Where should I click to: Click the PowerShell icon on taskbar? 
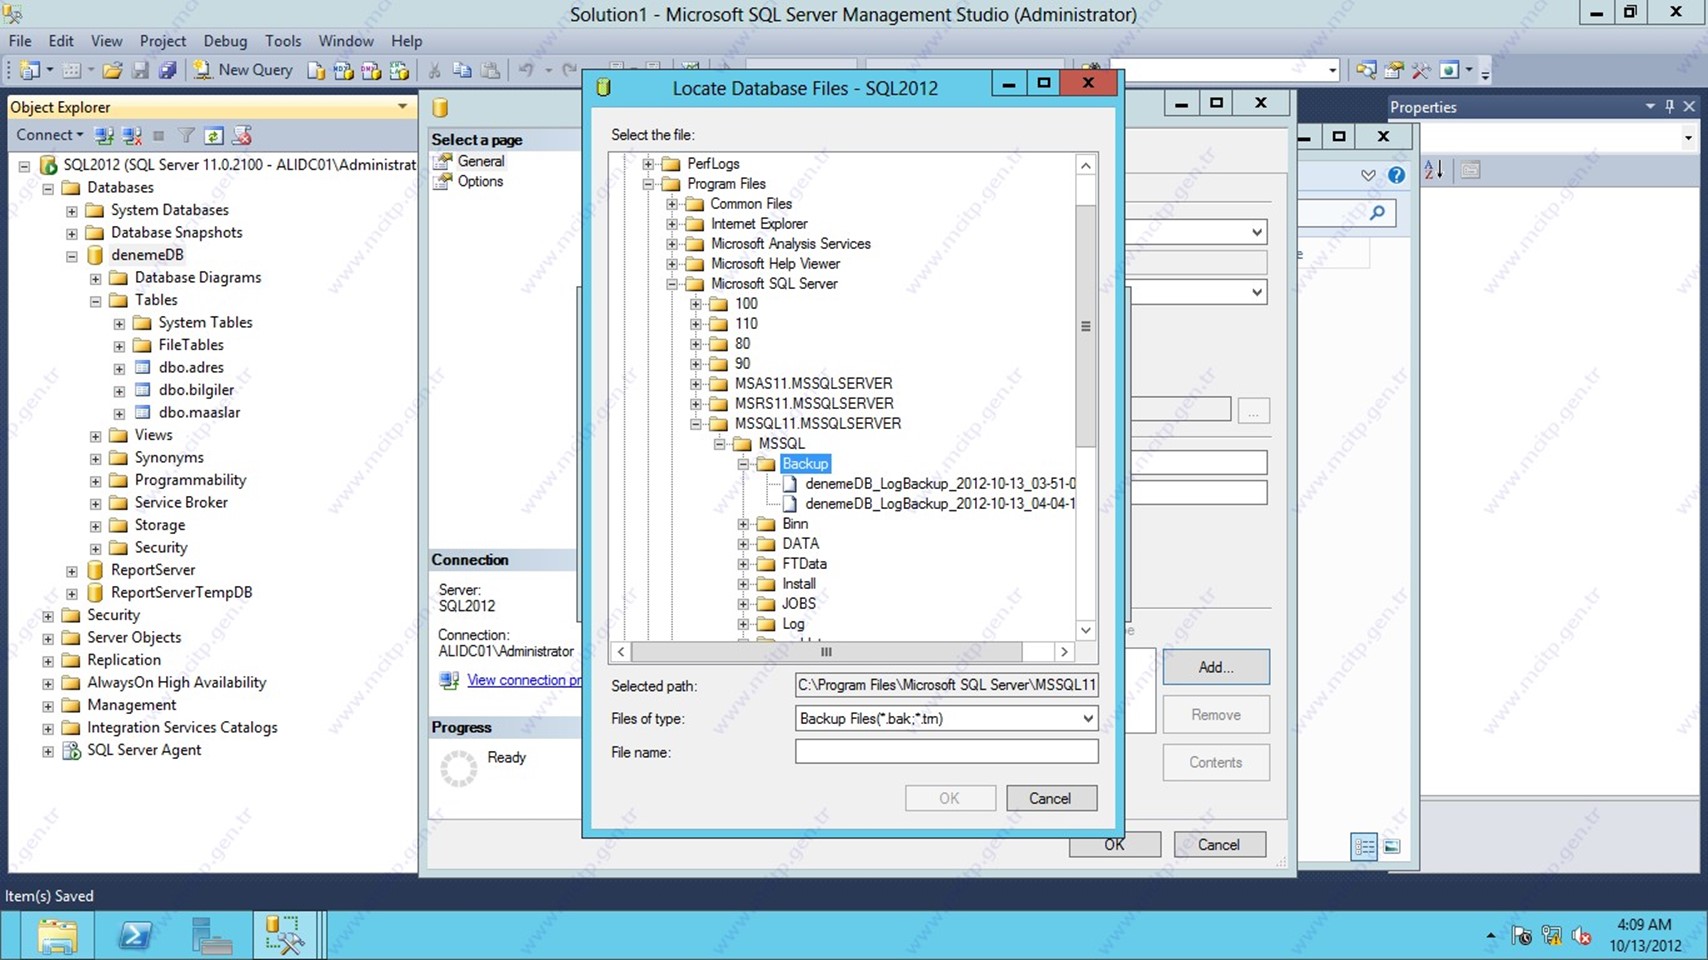(x=135, y=935)
